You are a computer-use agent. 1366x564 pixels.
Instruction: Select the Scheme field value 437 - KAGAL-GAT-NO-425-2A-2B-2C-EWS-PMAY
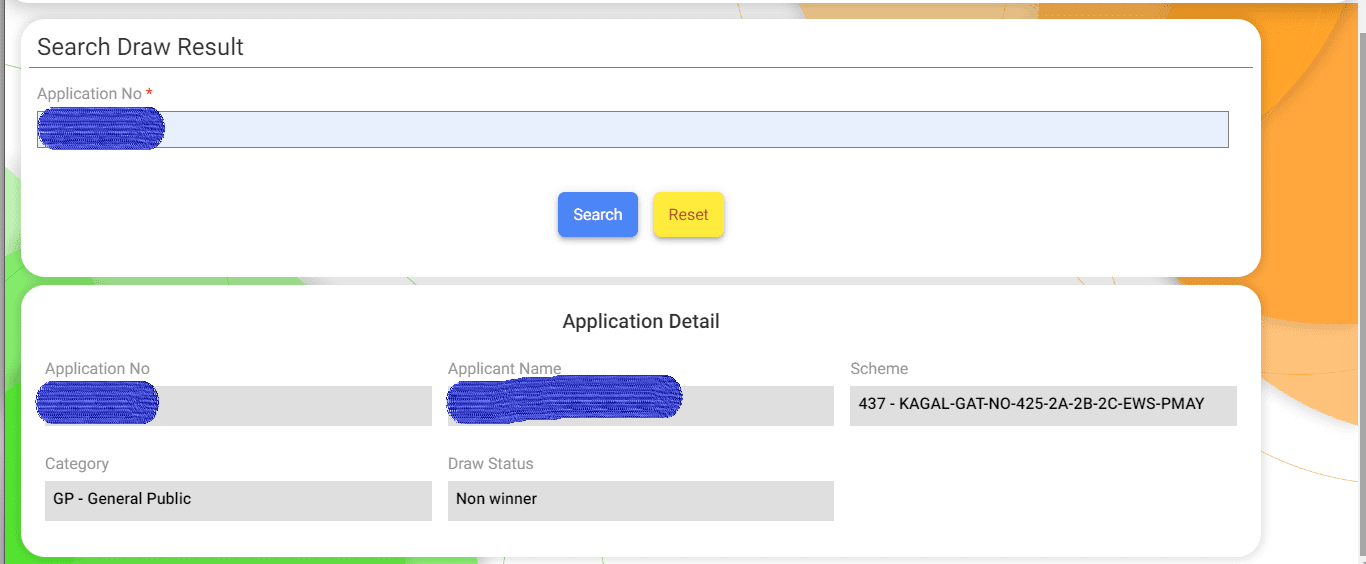(x=1043, y=405)
